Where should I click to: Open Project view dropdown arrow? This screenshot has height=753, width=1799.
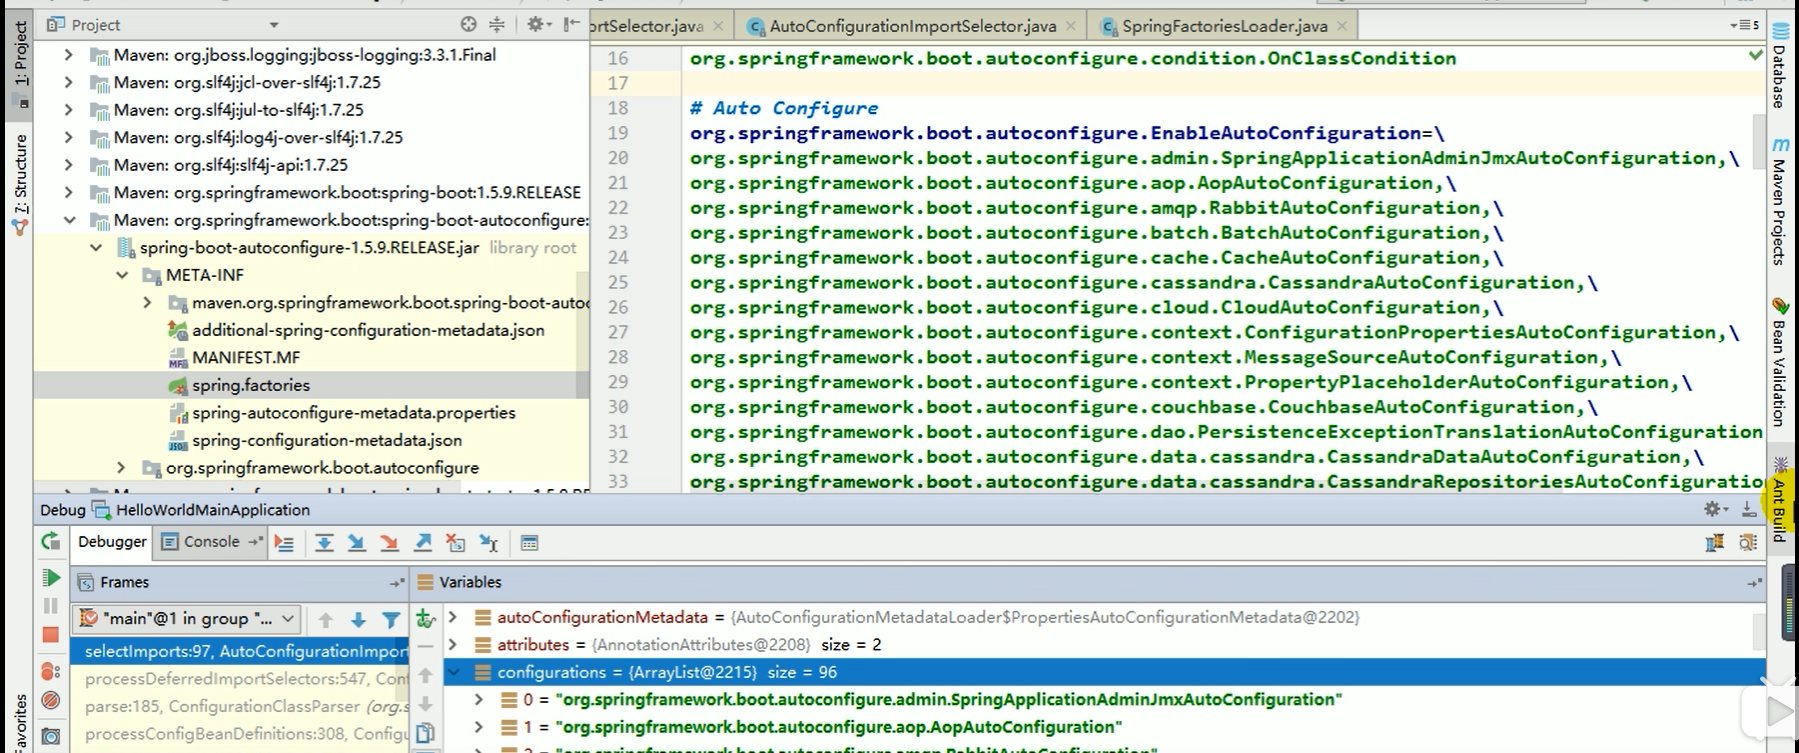(x=274, y=25)
